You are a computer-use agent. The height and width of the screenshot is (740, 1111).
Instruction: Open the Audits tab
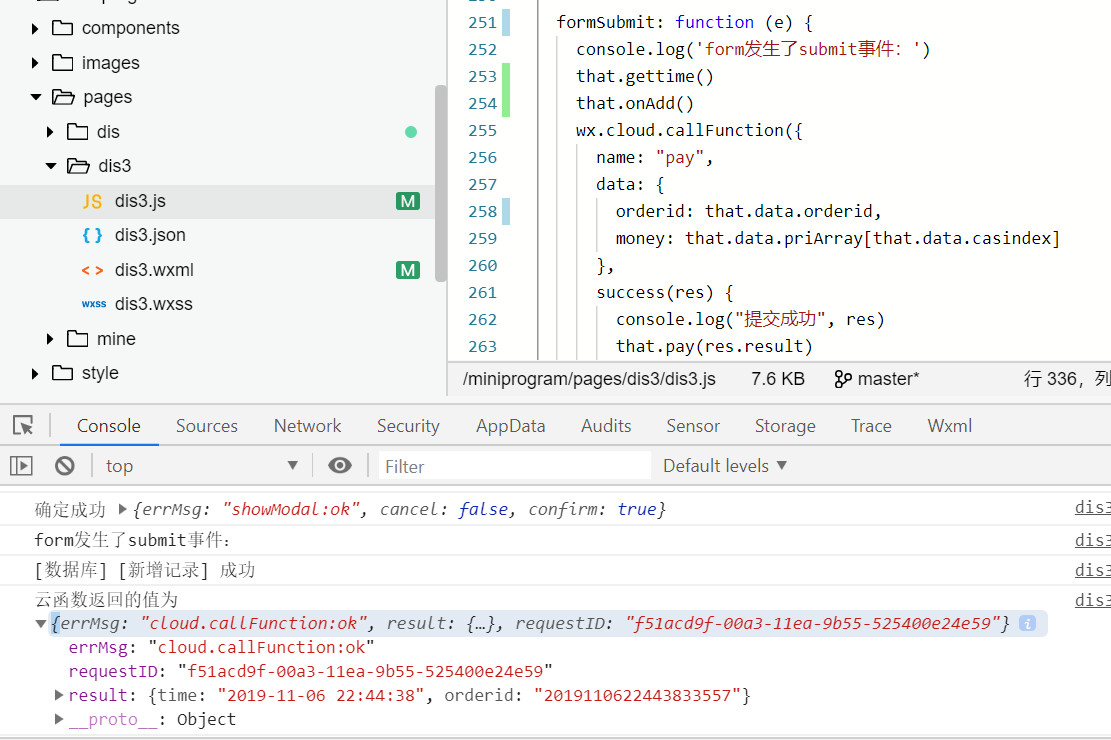pyautogui.click(x=606, y=426)
